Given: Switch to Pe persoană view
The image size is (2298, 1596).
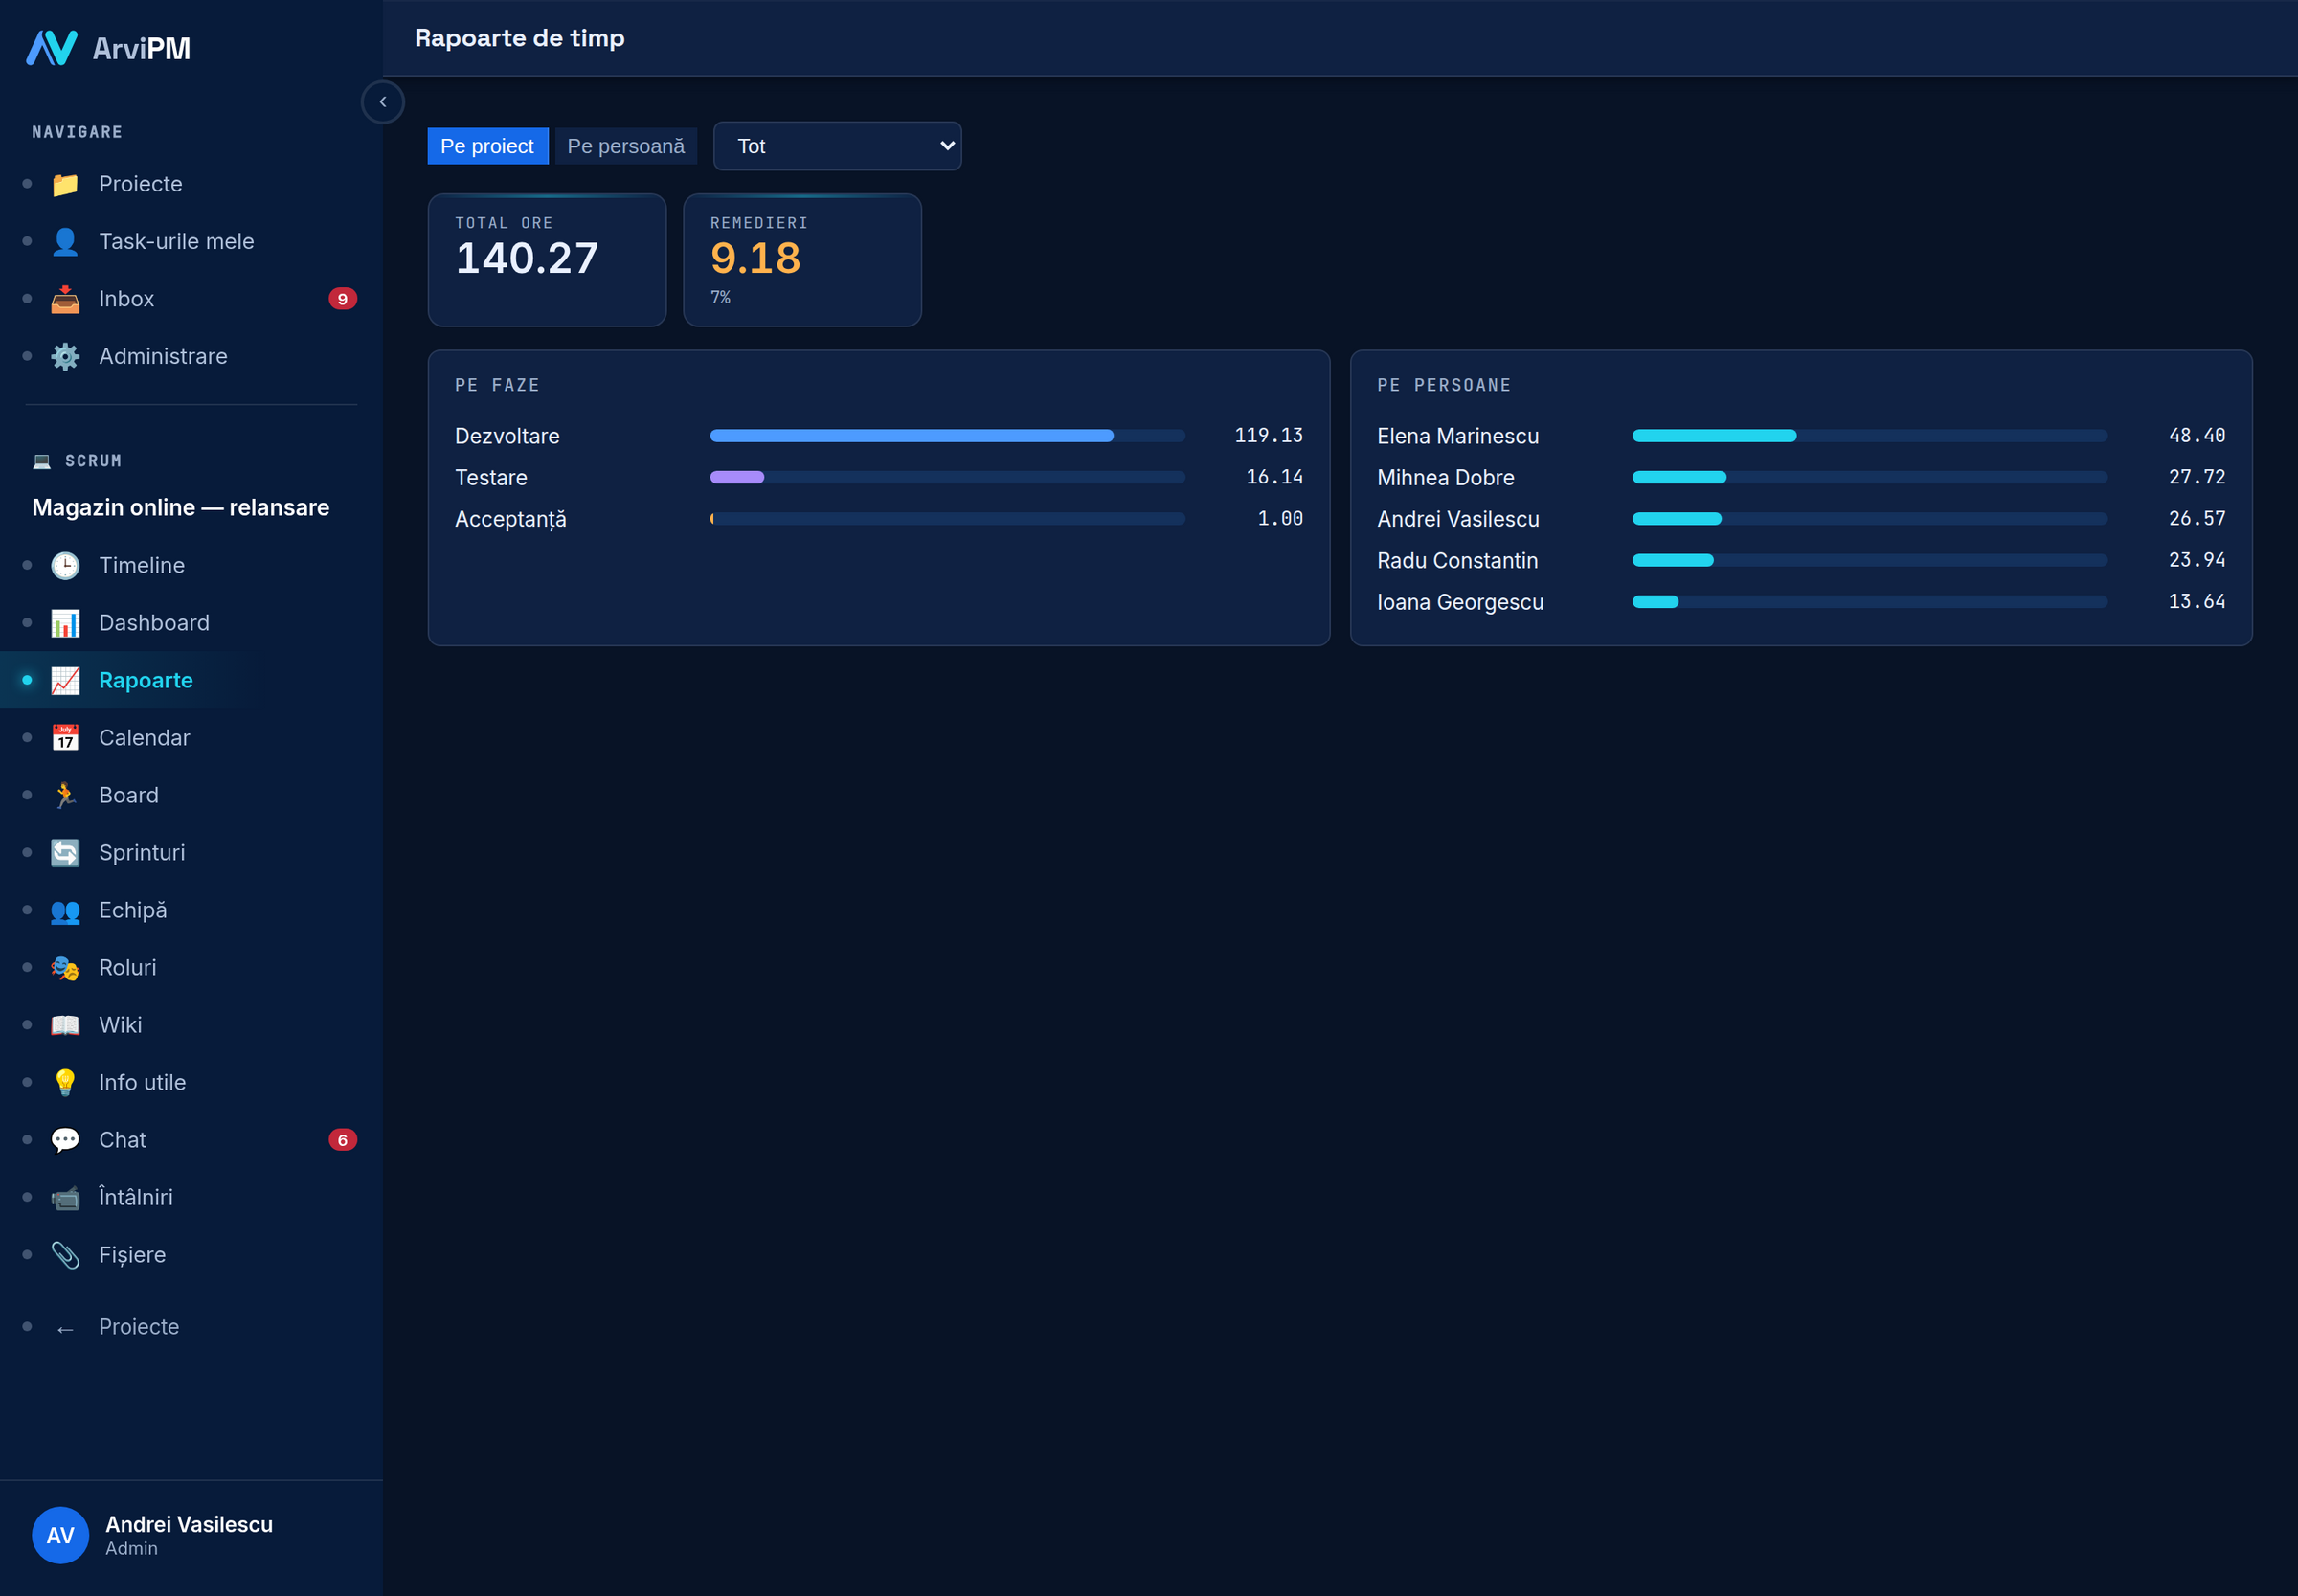Looking at the screenshot, I should (626, 146).
